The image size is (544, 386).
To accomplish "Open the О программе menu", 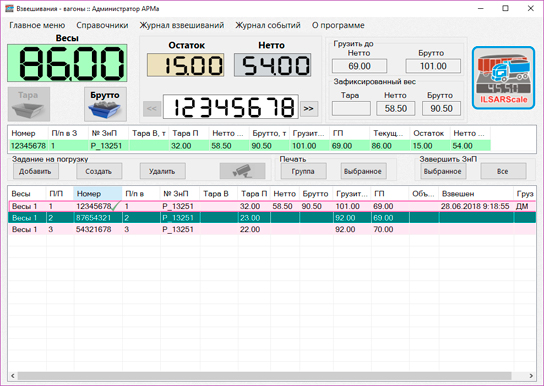I will click(338, 25).
